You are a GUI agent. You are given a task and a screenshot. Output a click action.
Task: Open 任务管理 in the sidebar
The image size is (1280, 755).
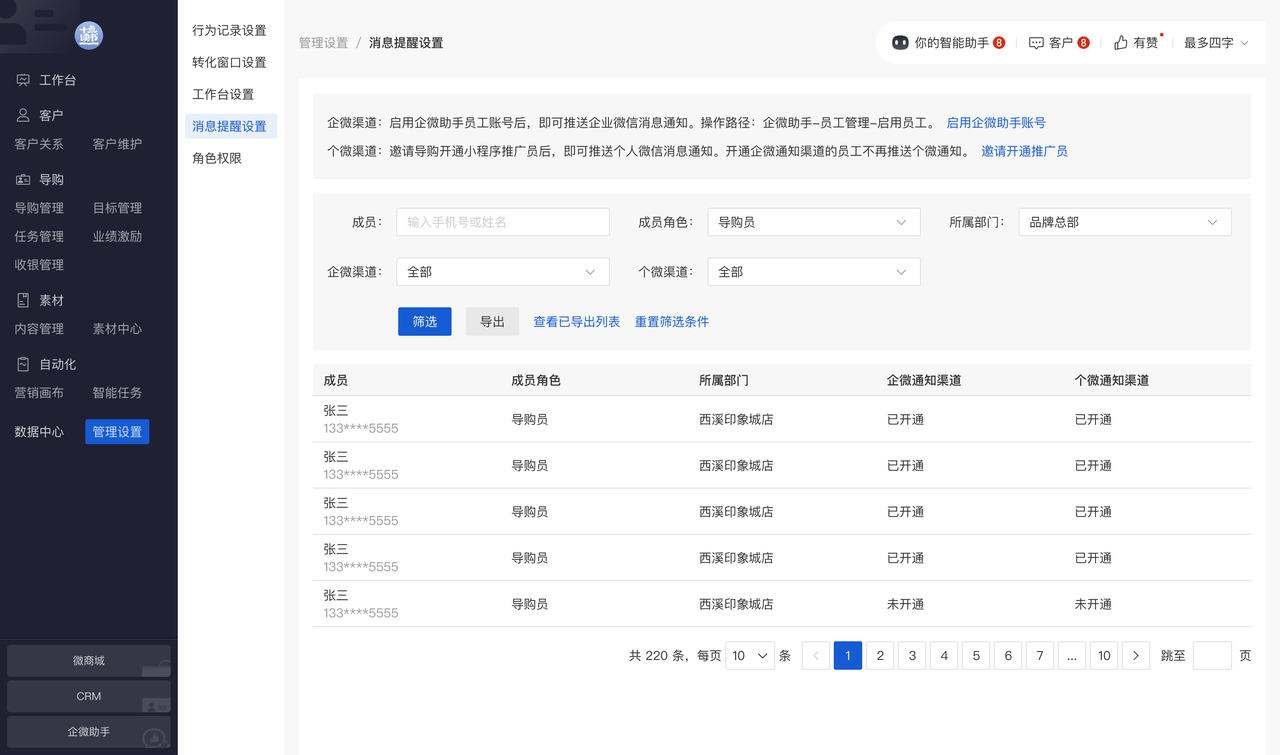pos(39,237)
